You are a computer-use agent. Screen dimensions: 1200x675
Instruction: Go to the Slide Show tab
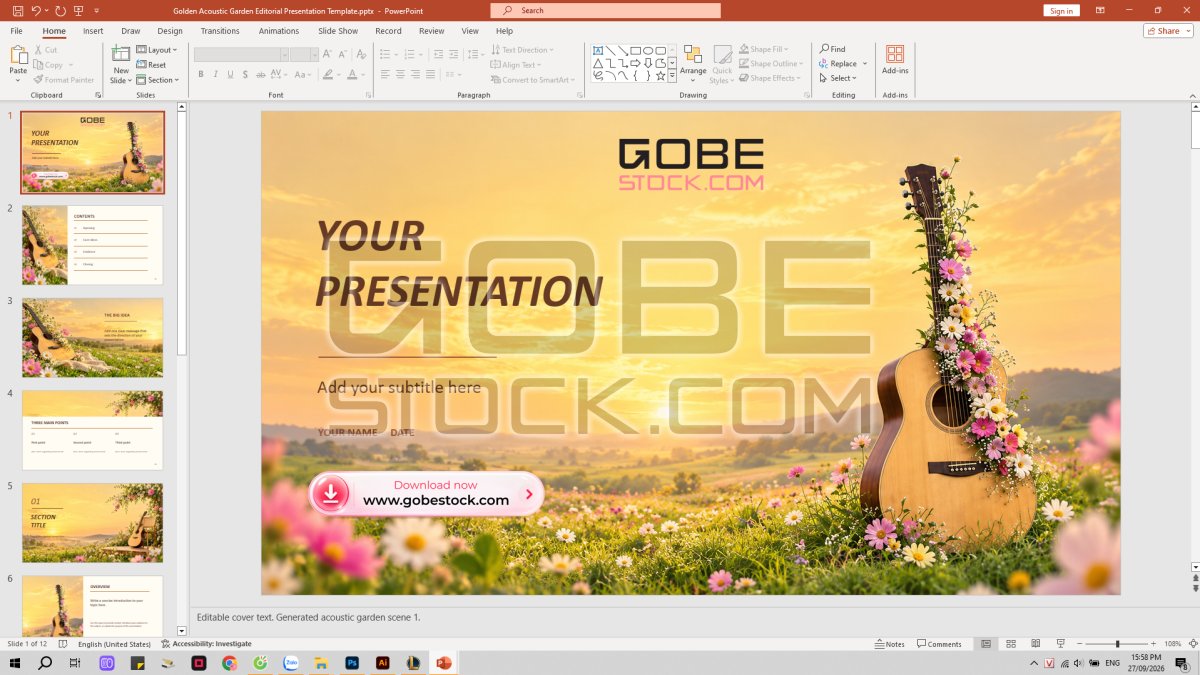pyautogui.click(x=338, y=31)
